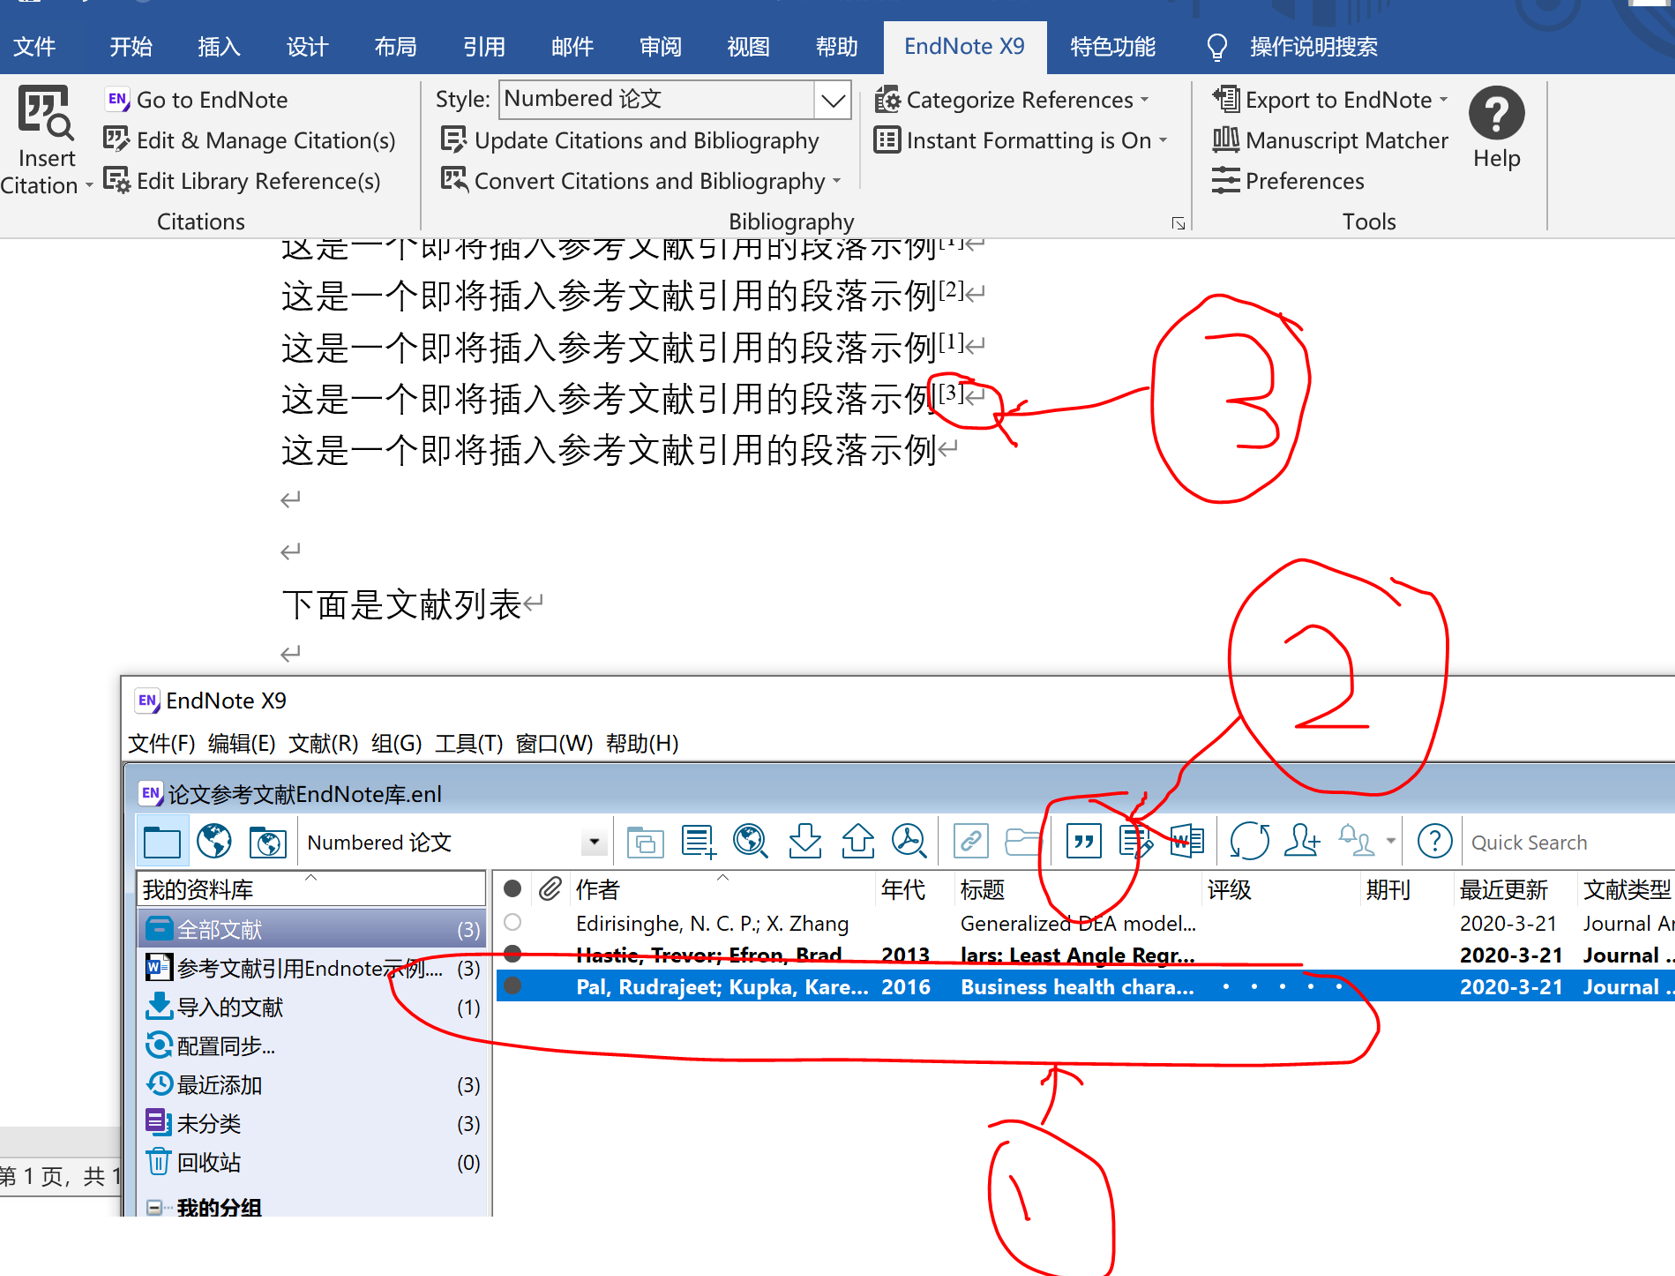
Task: Open EndNote 文件(F) menu
Action: coord(161,743)
